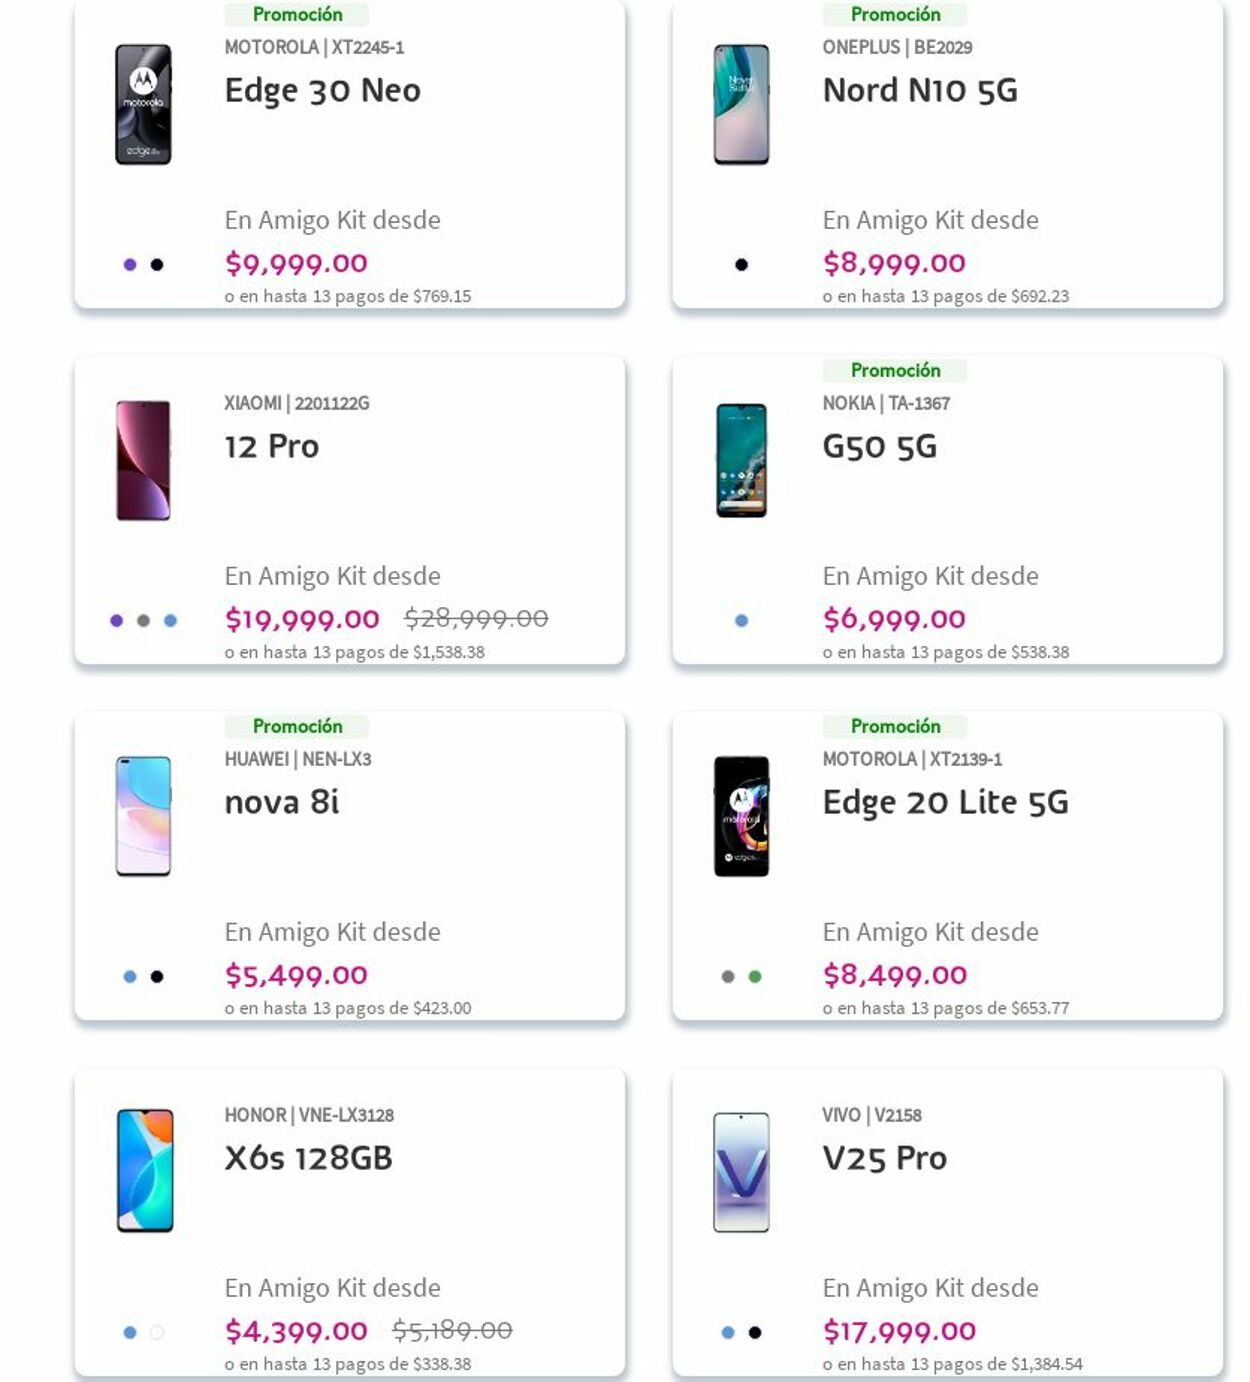Image resolution: width=1250 pixels, height=1382 pixels.
Task: Select blue color for Huawei nova 8i
Action: [x=130, y=977]
